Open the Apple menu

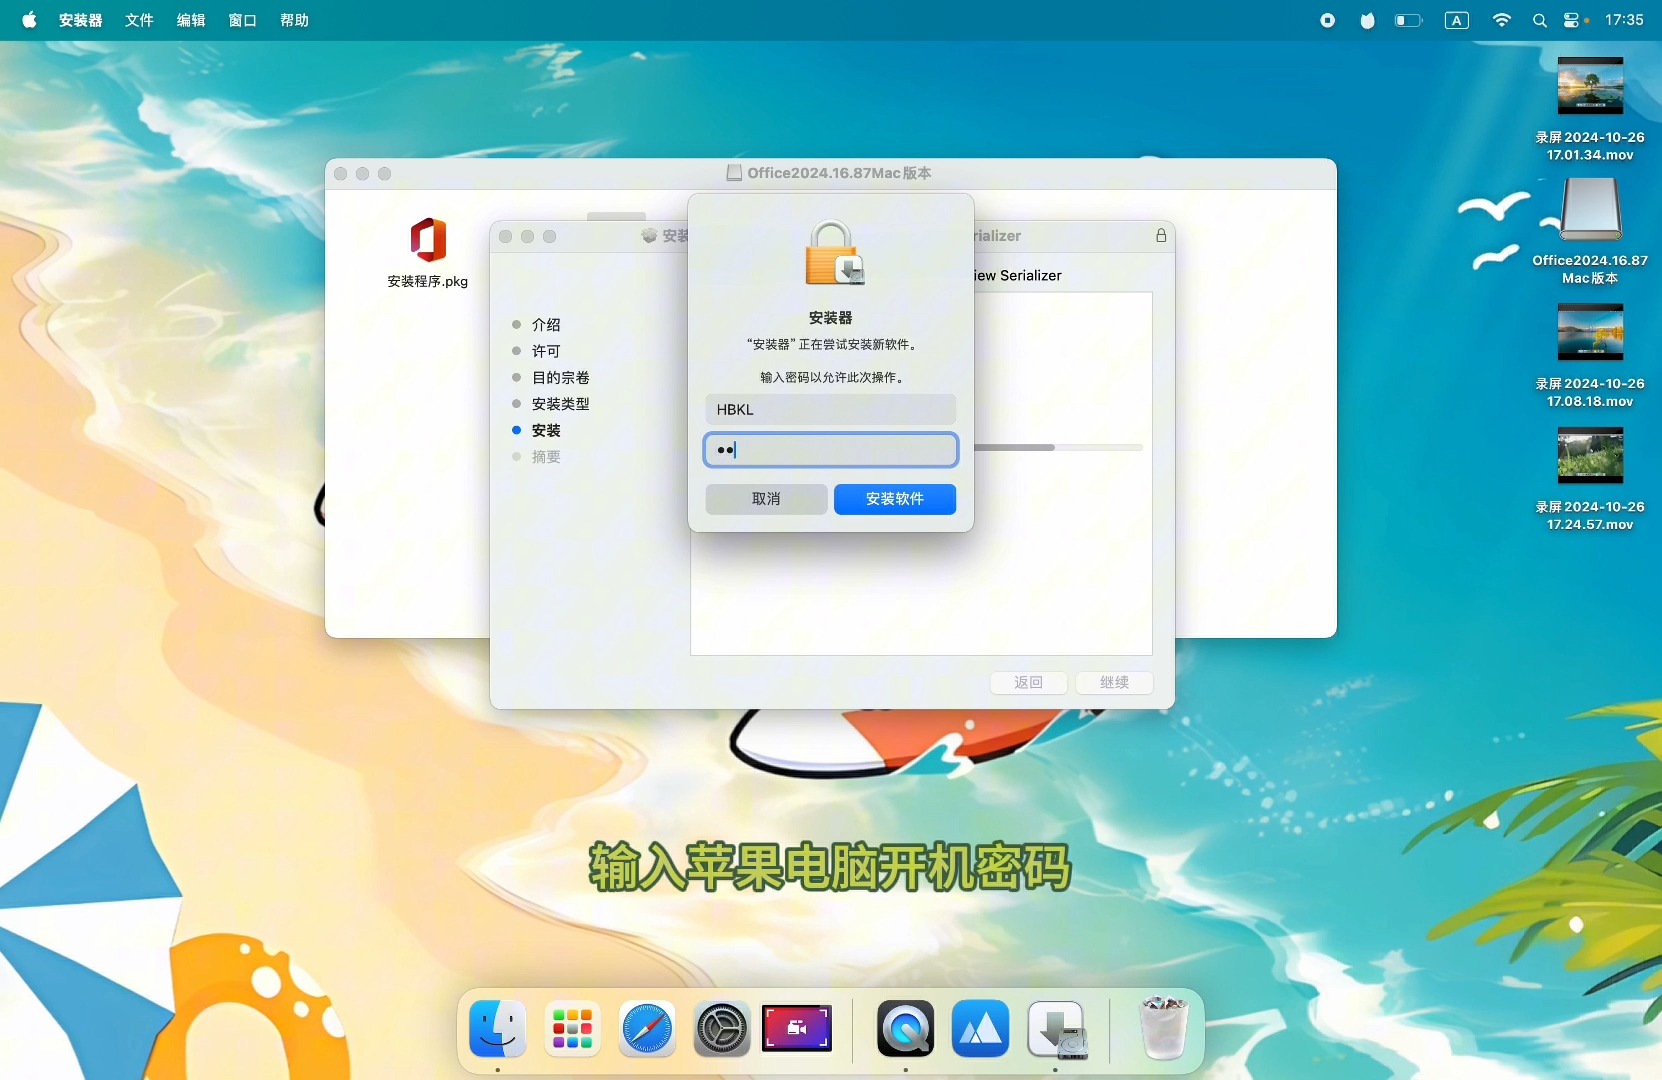(x=29, y=20)
